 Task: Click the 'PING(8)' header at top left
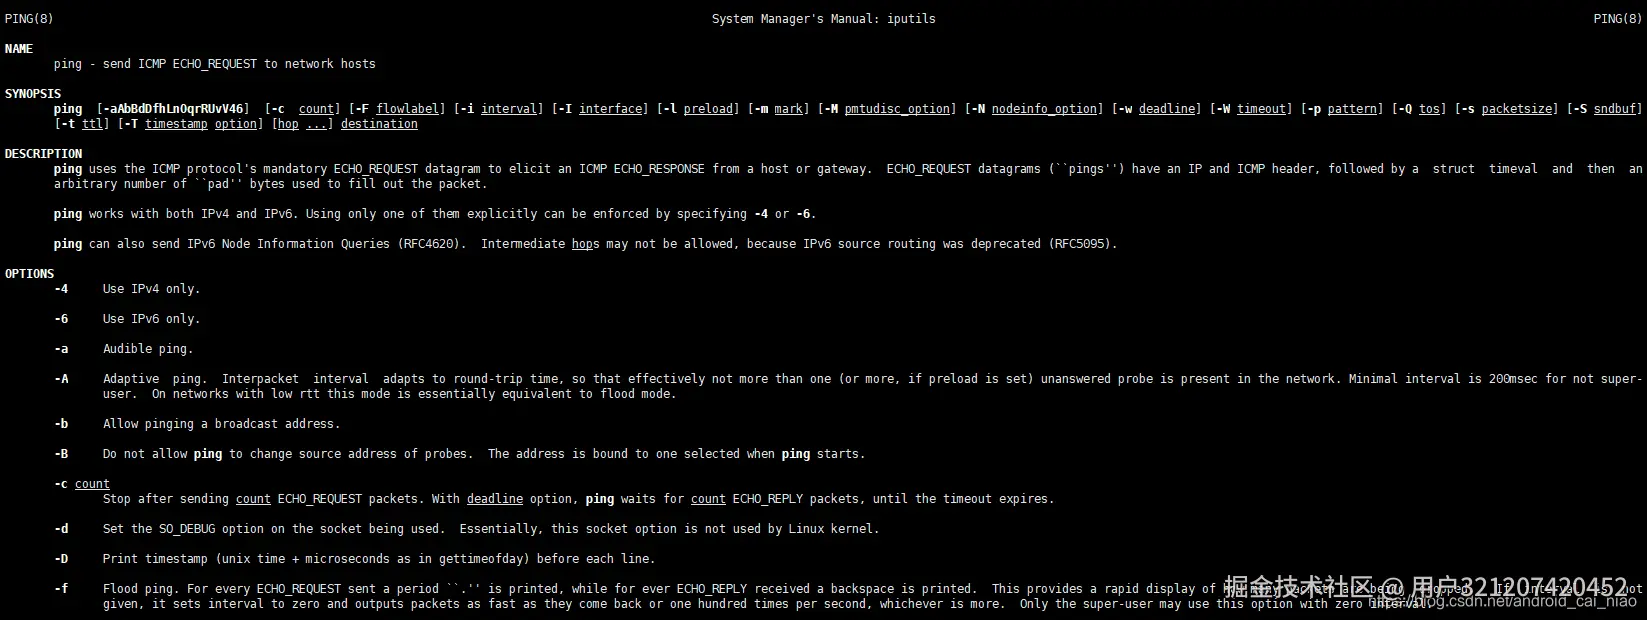click(29, 19)
